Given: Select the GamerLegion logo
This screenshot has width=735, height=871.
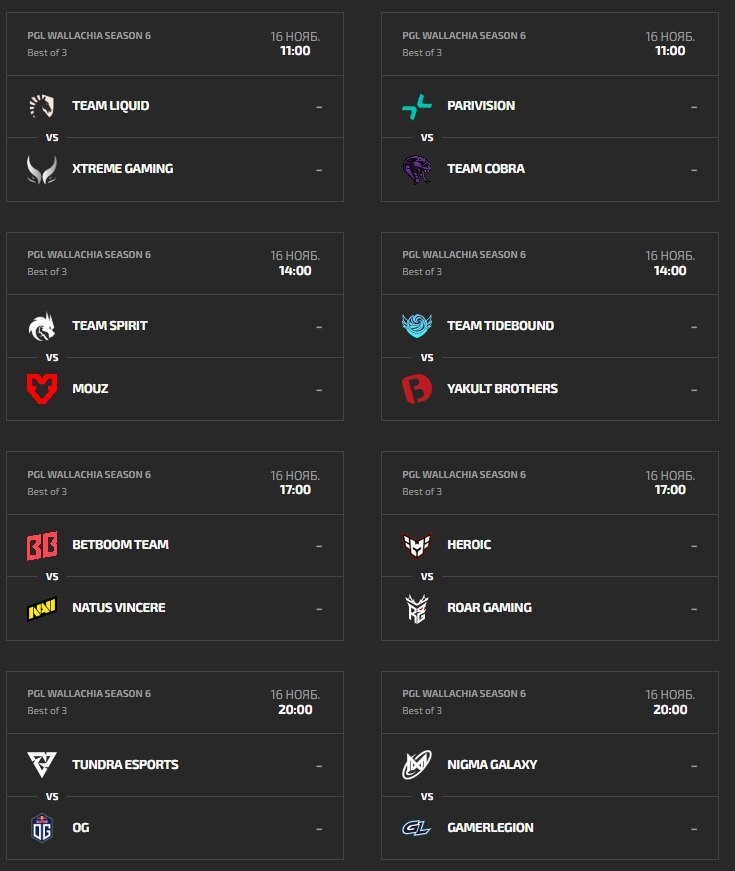Looking at the screenshot, I should point(417,828).
